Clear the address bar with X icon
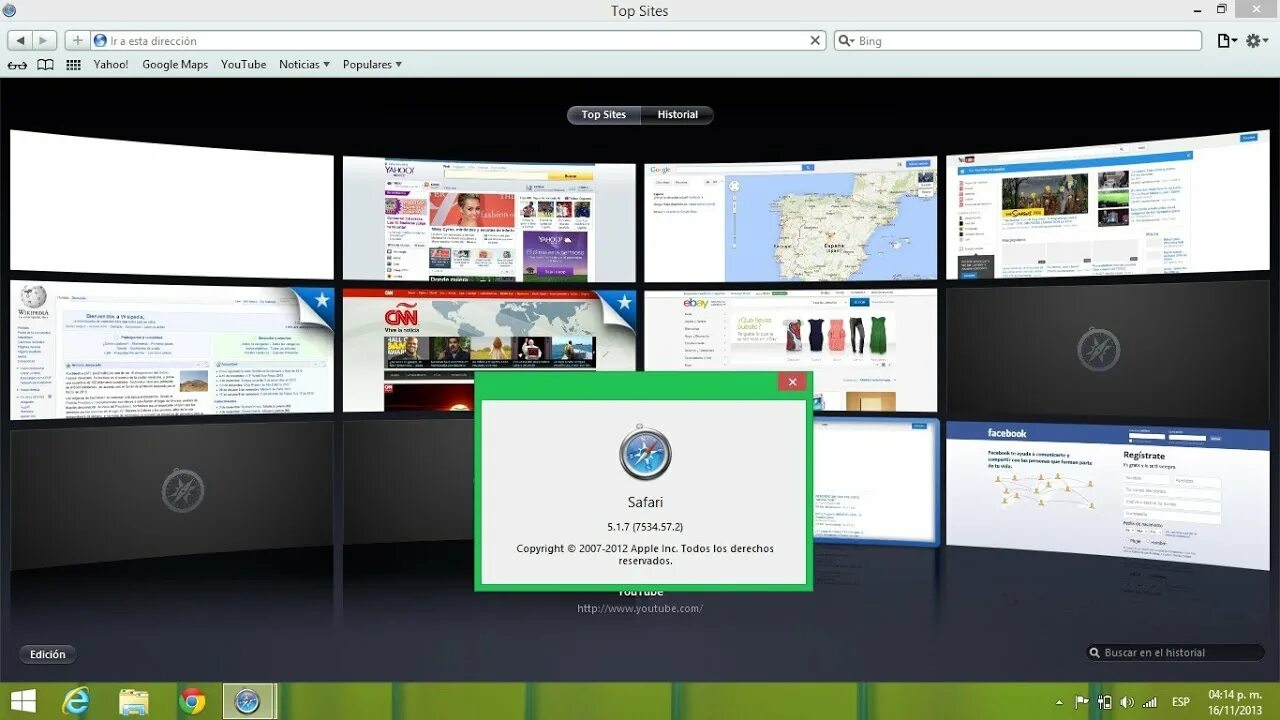The image size is (1280, 720). point(815,41)
